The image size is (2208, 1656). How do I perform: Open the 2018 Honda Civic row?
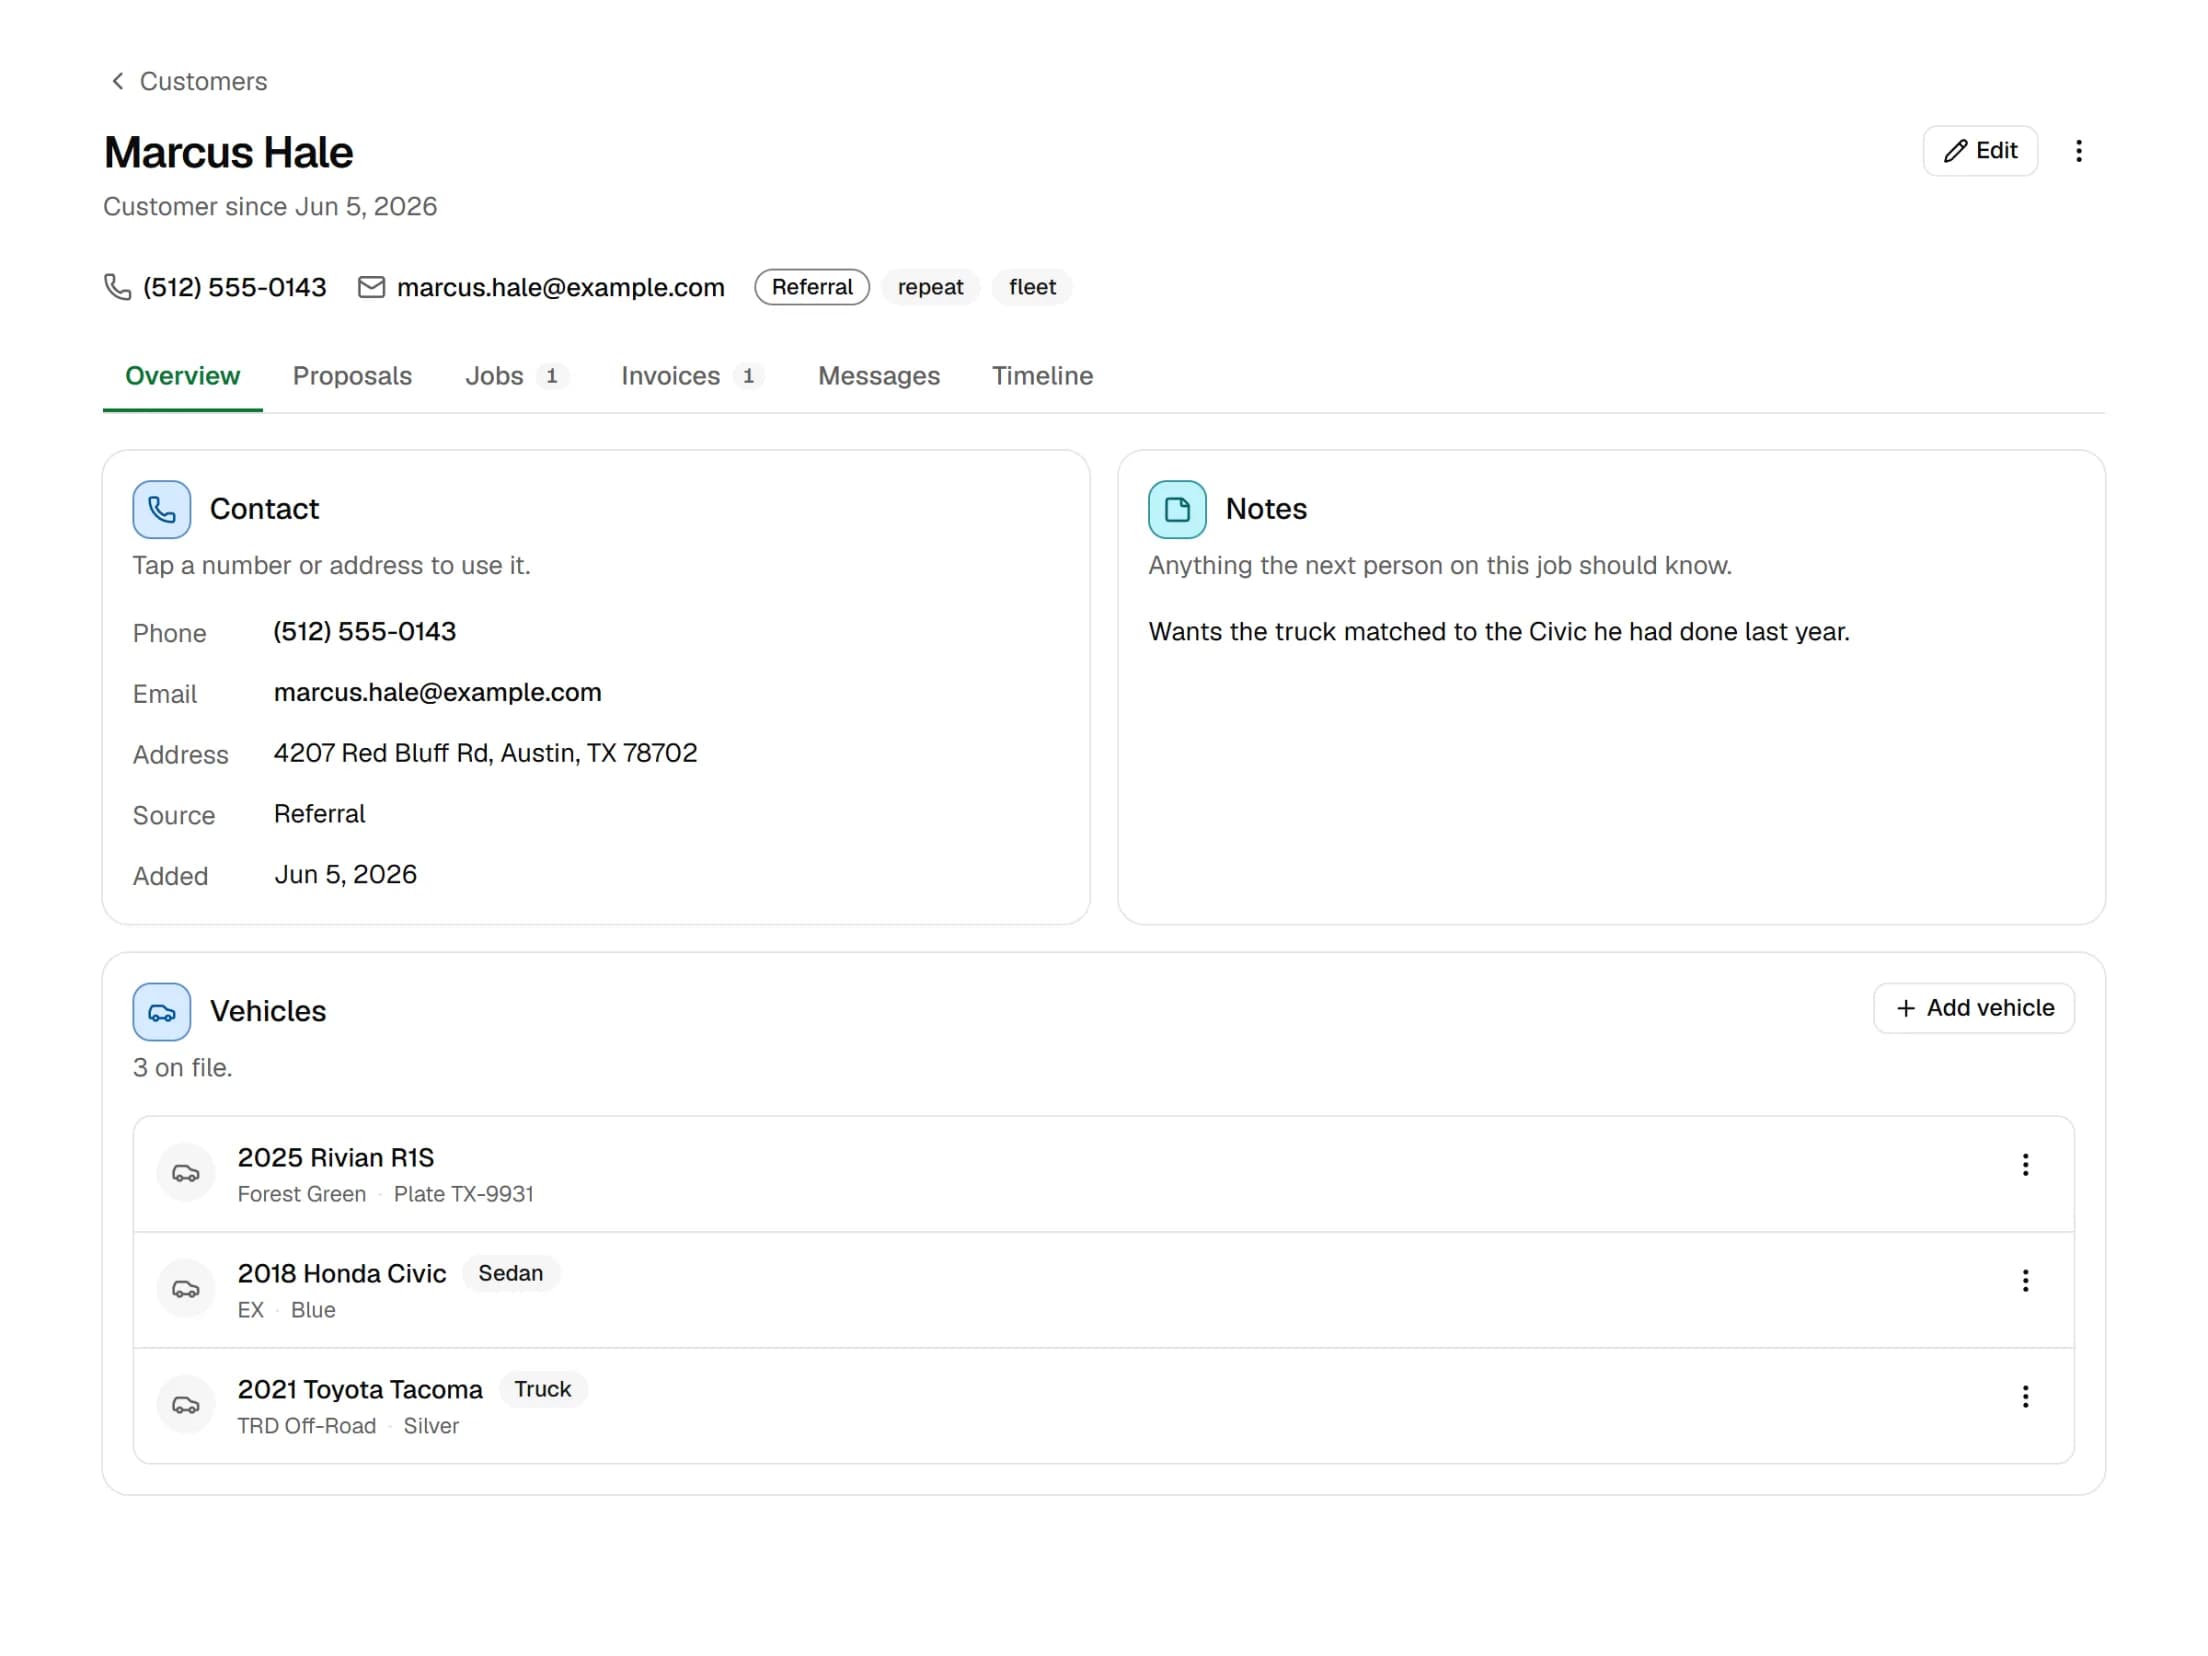[x=1103, y=1290]
